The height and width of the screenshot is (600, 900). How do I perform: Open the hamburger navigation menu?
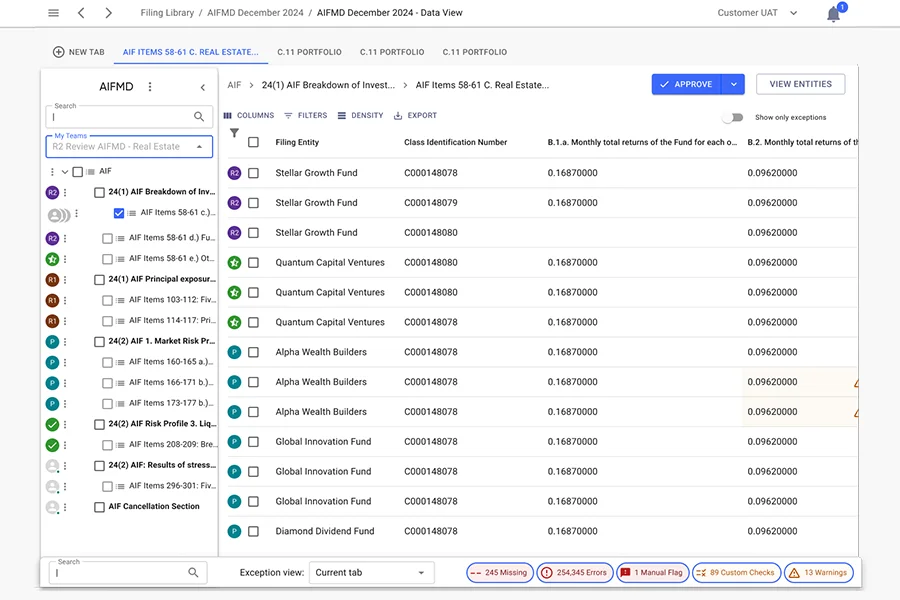point(53,13)
